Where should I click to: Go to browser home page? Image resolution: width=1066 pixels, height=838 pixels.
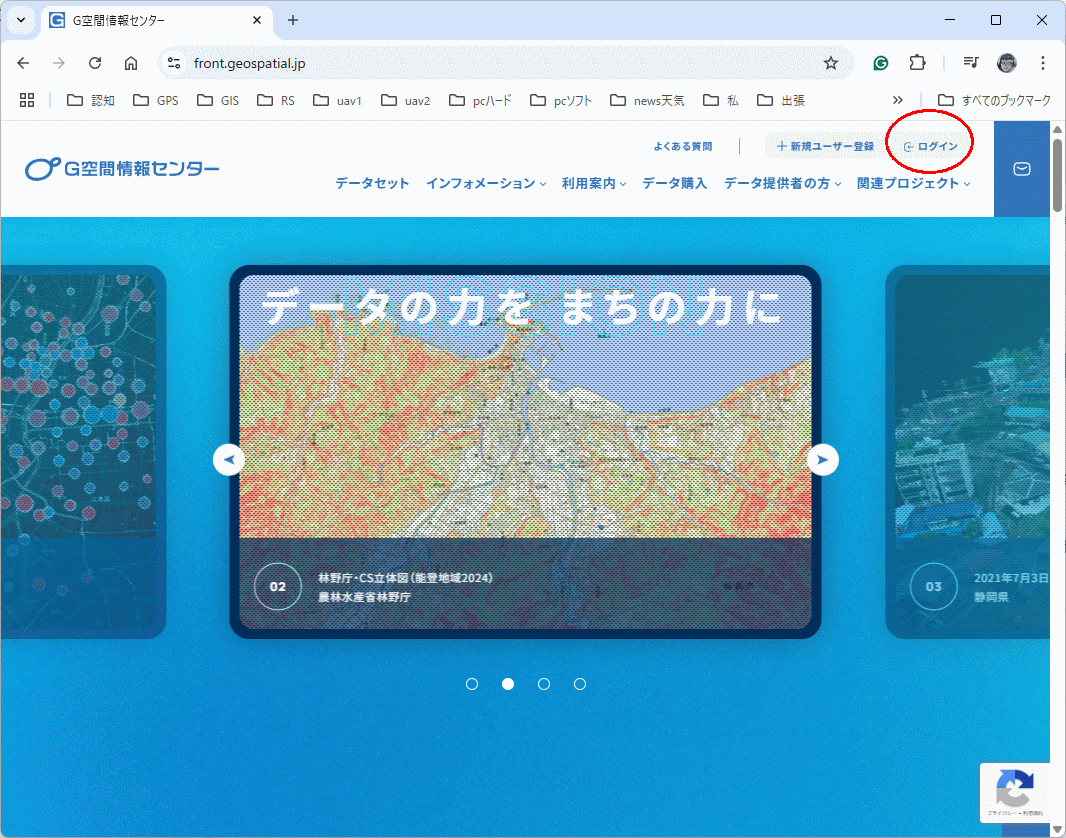click(131, 63)
